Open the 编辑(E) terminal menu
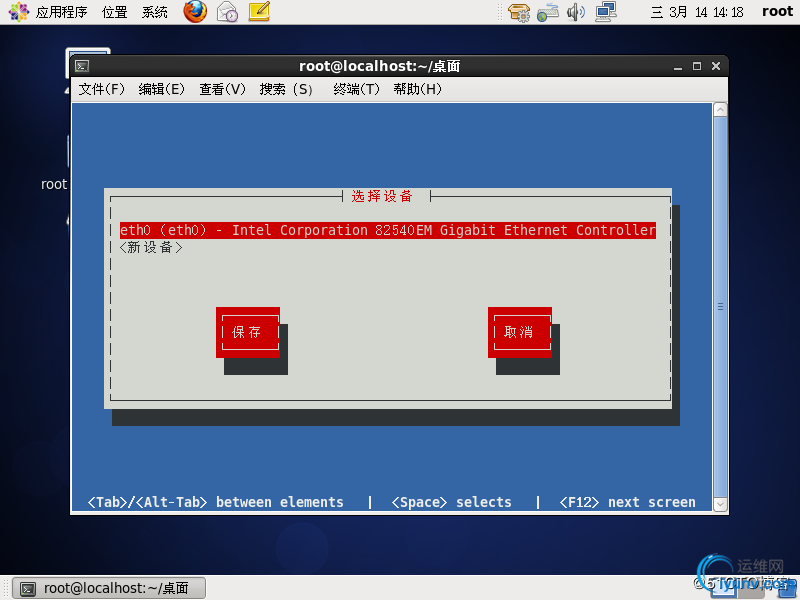The image size is (800, 600). pos(162,89)
